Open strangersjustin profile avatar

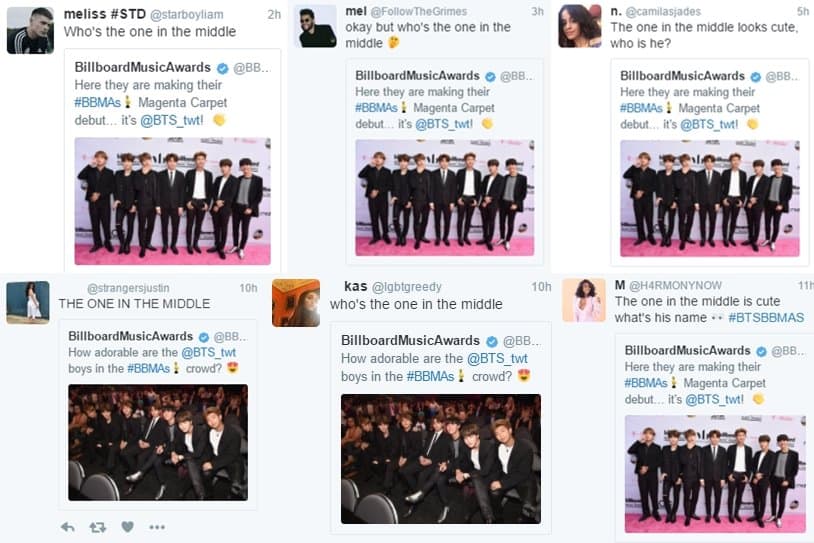[x=28, y=303]
